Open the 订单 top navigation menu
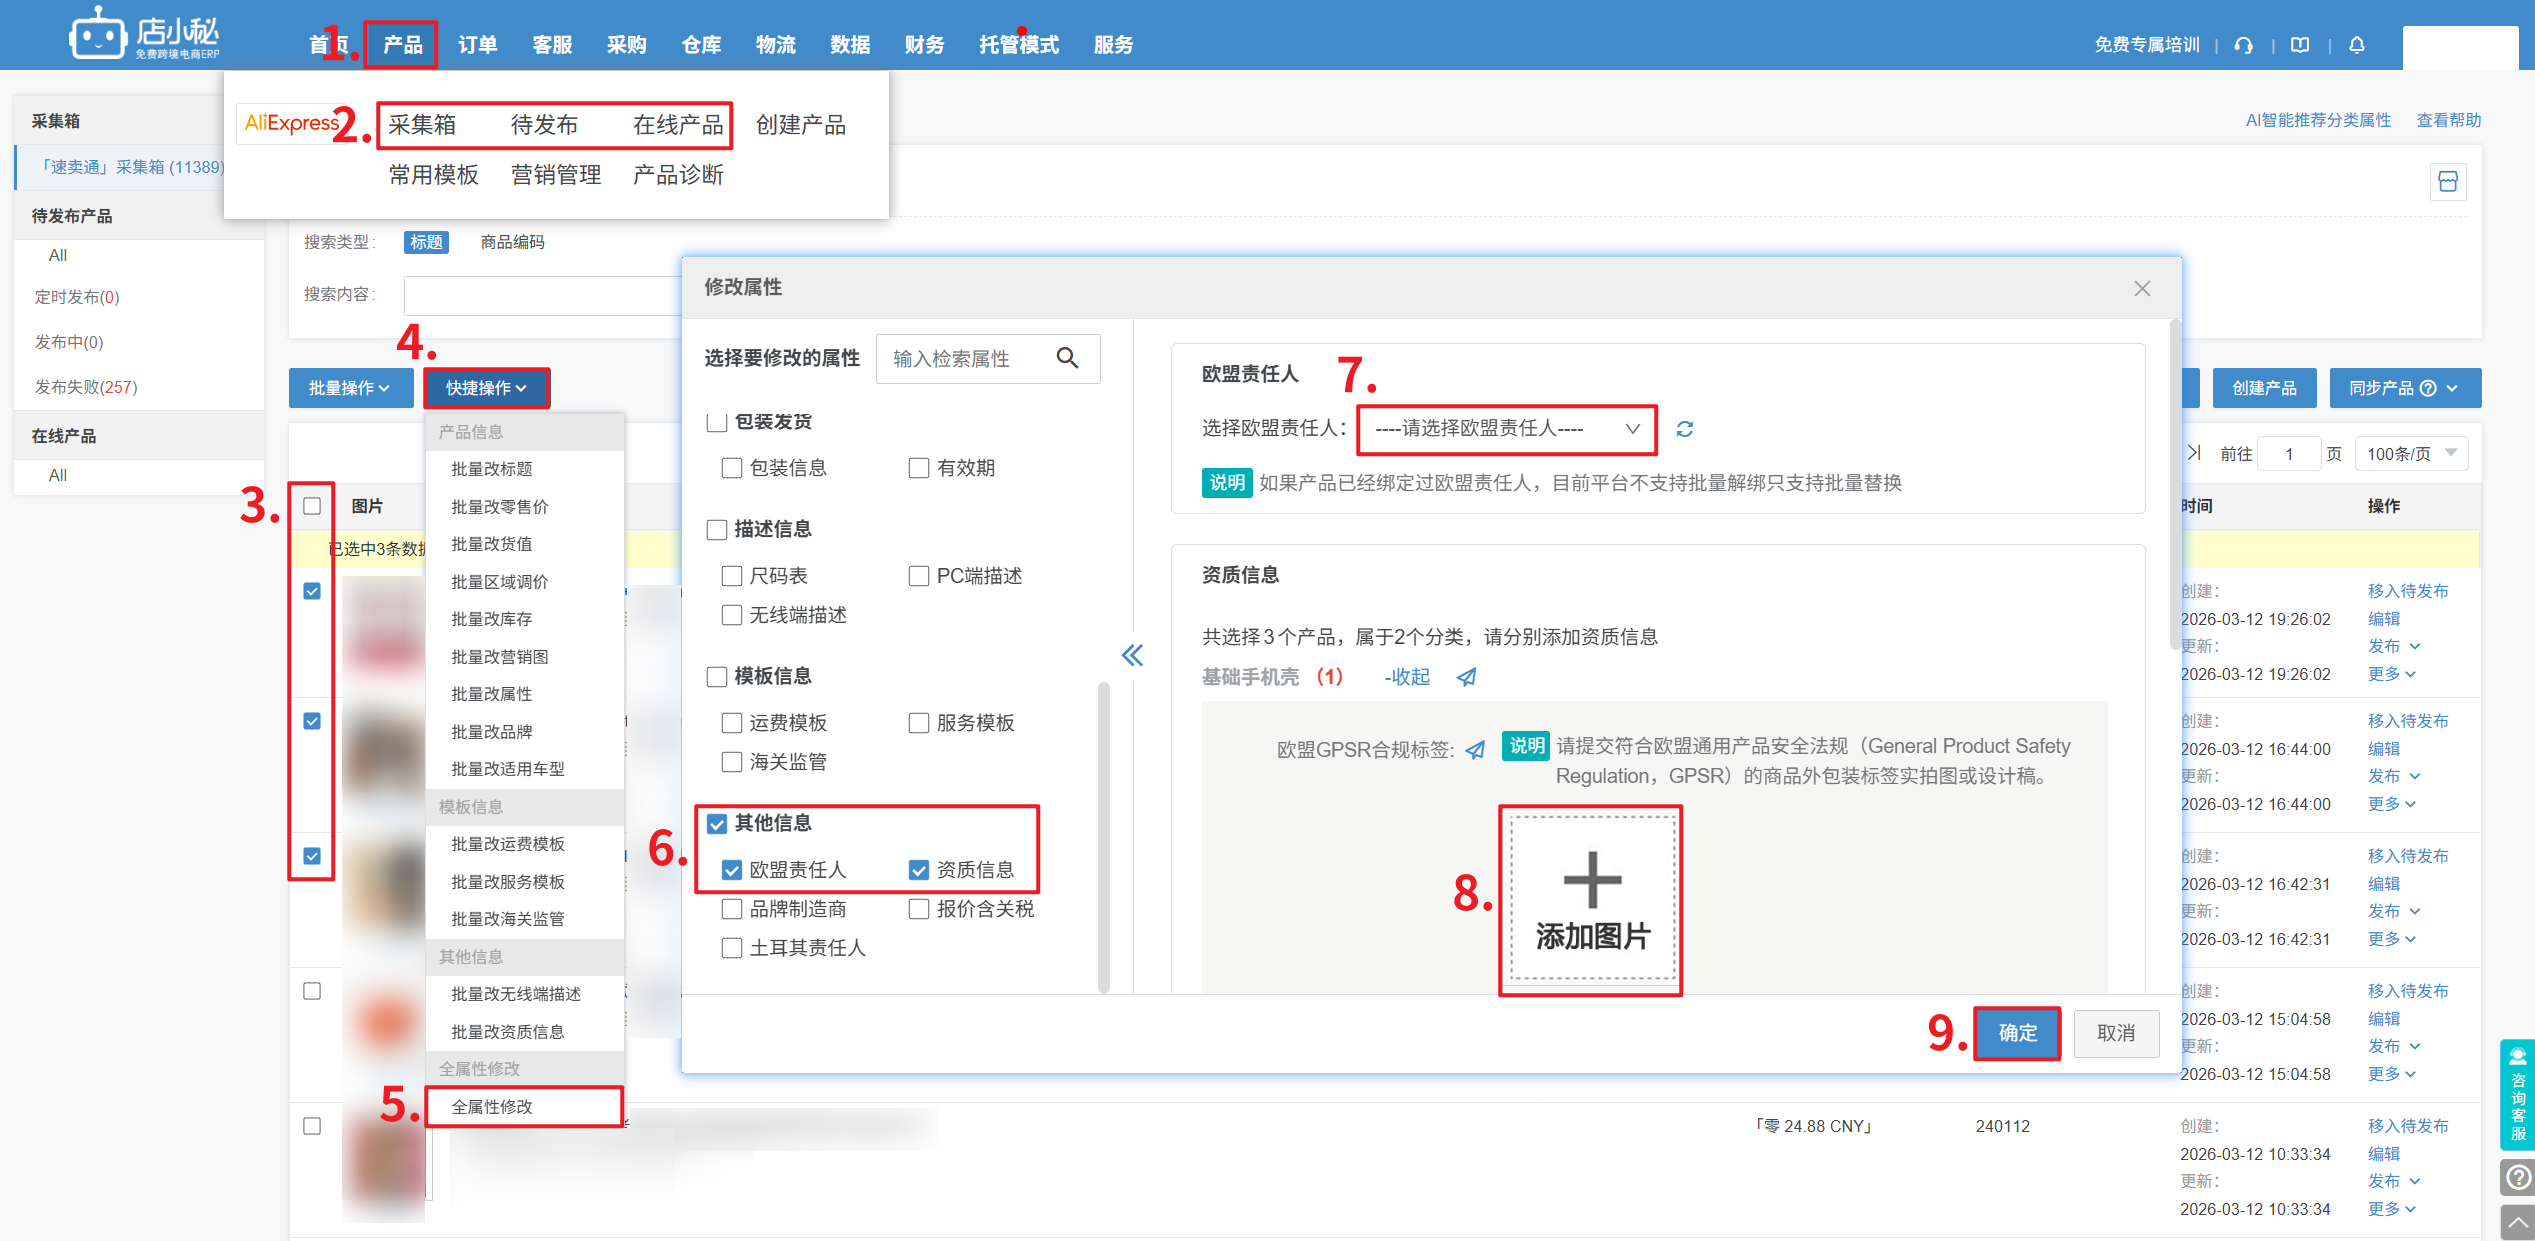 point(477,45)
